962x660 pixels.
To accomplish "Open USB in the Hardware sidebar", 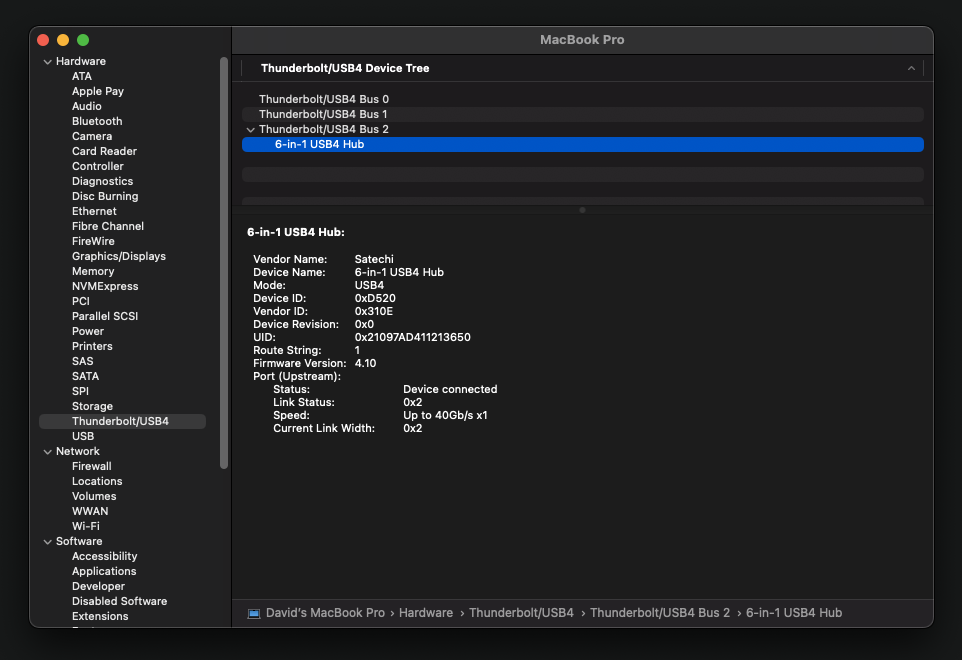I will tap(83, 437).
